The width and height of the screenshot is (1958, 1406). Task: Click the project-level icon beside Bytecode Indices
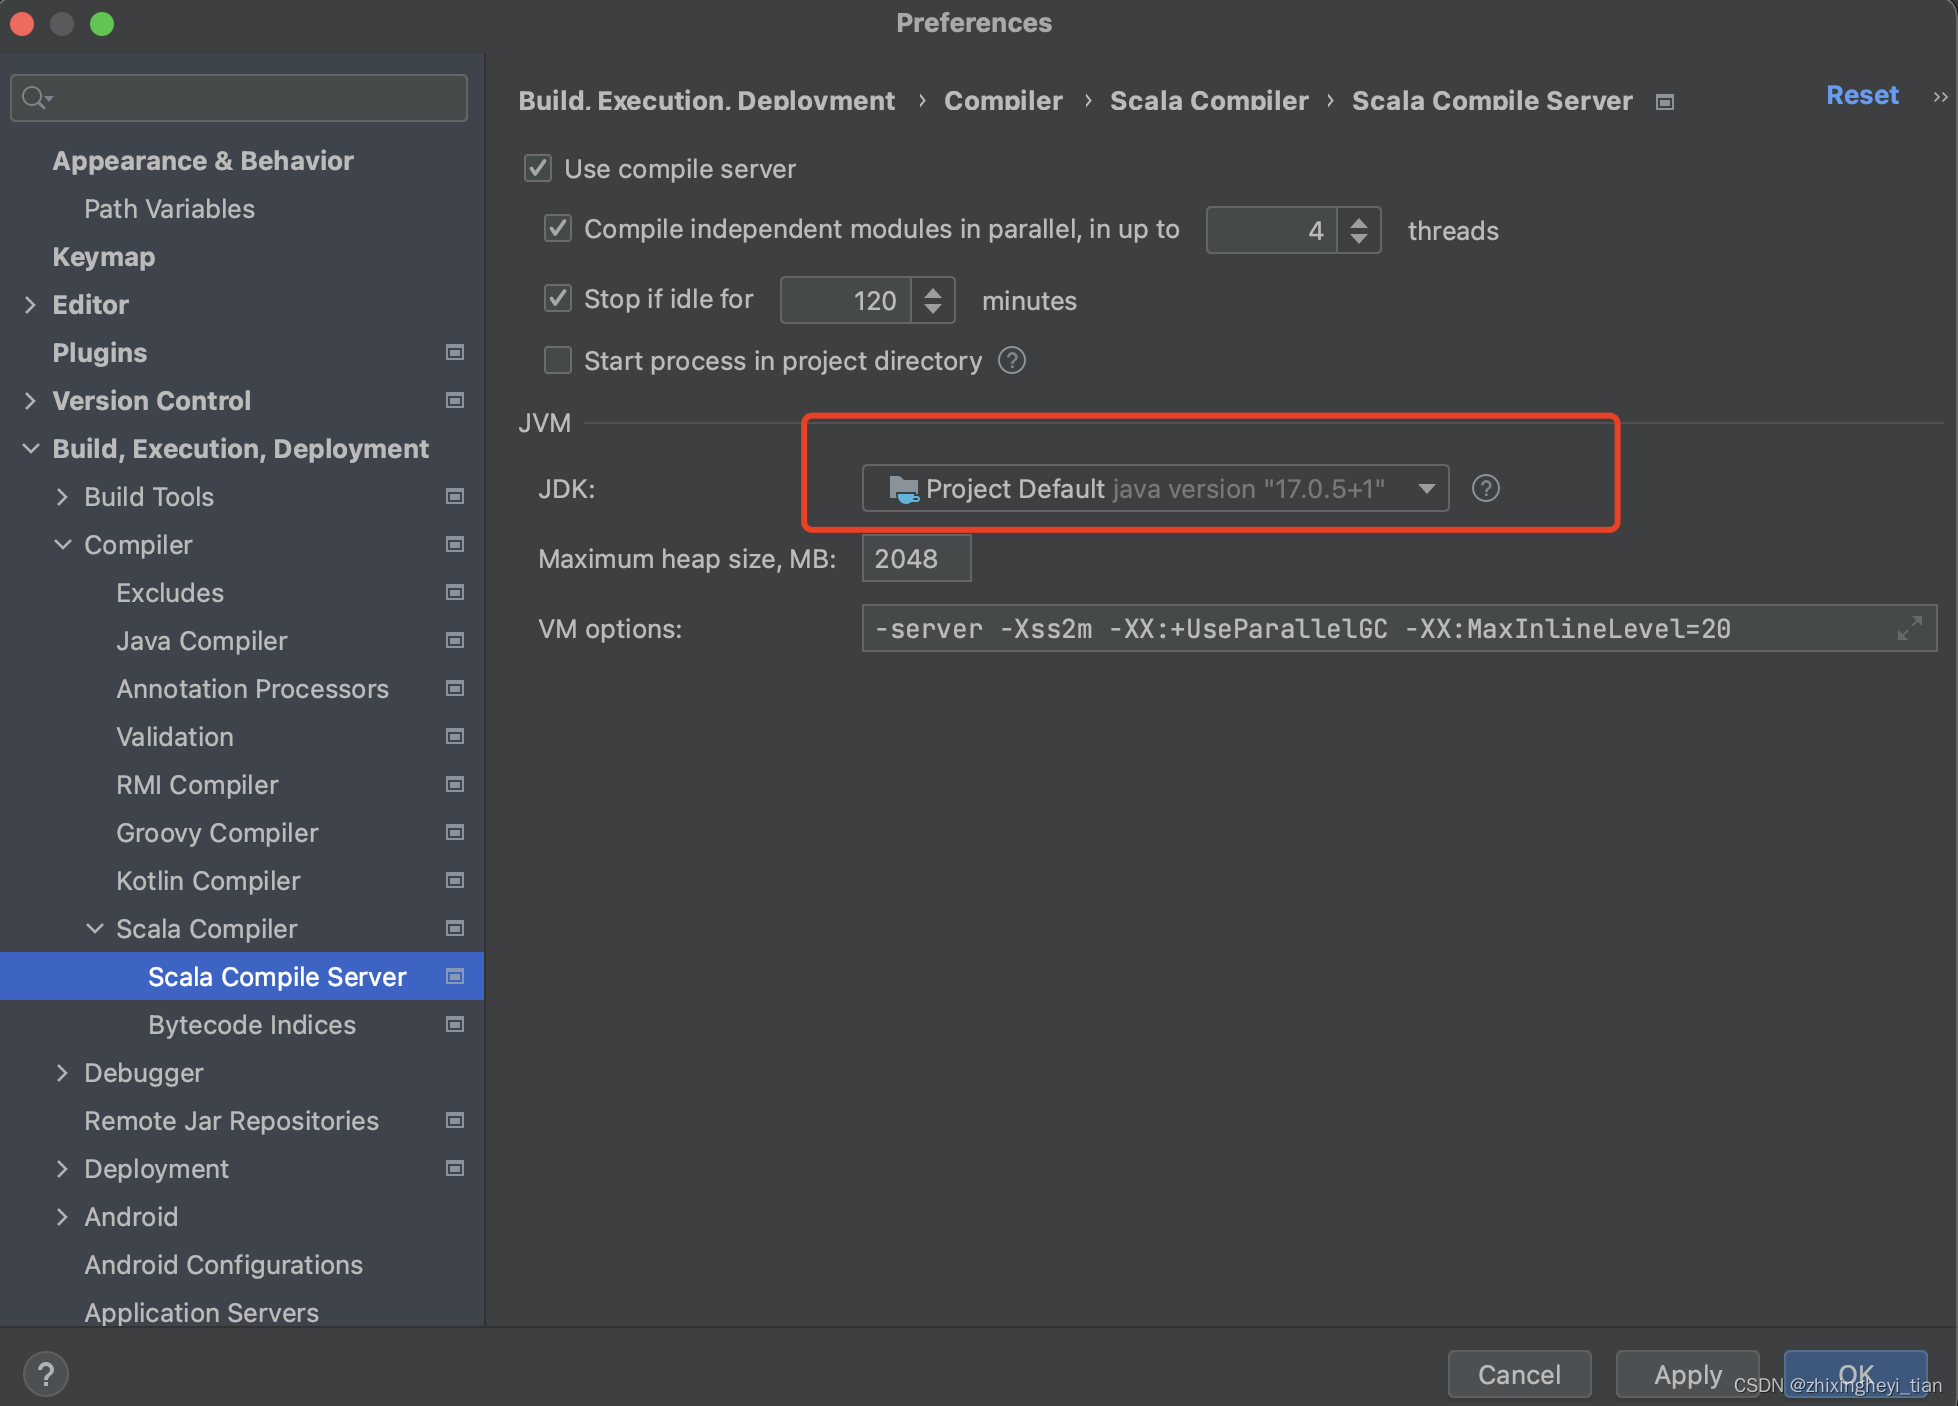coord(455,1024)
